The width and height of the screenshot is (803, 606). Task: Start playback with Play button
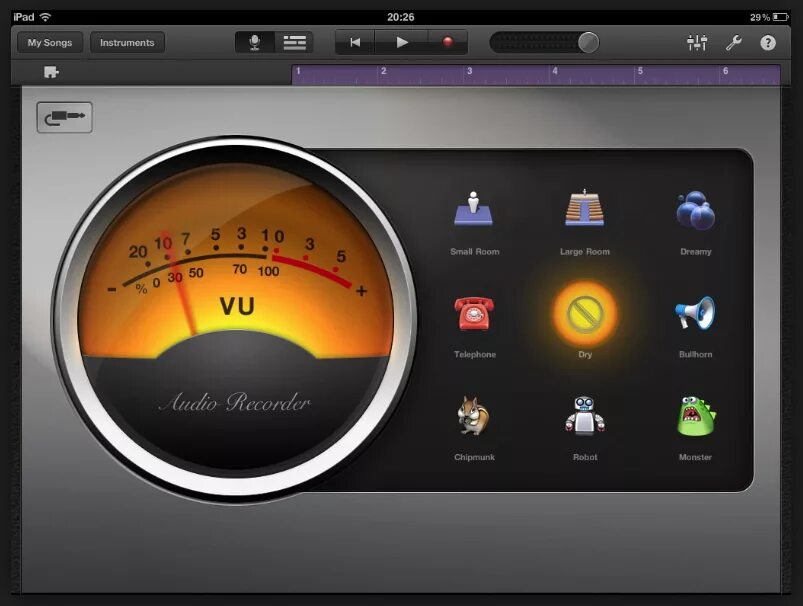tap(402, 43)
